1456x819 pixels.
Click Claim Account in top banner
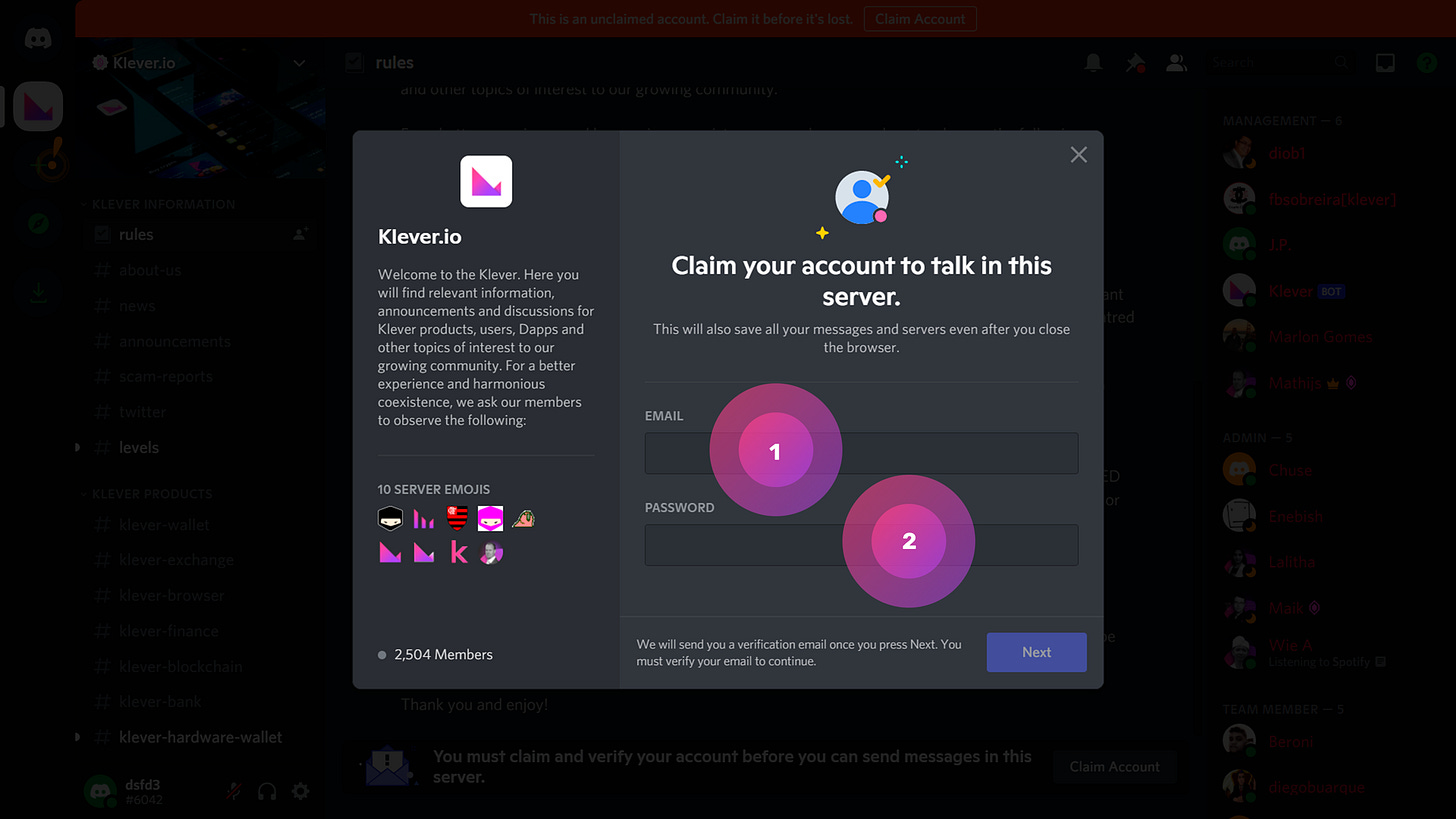(x=920, y=19)
